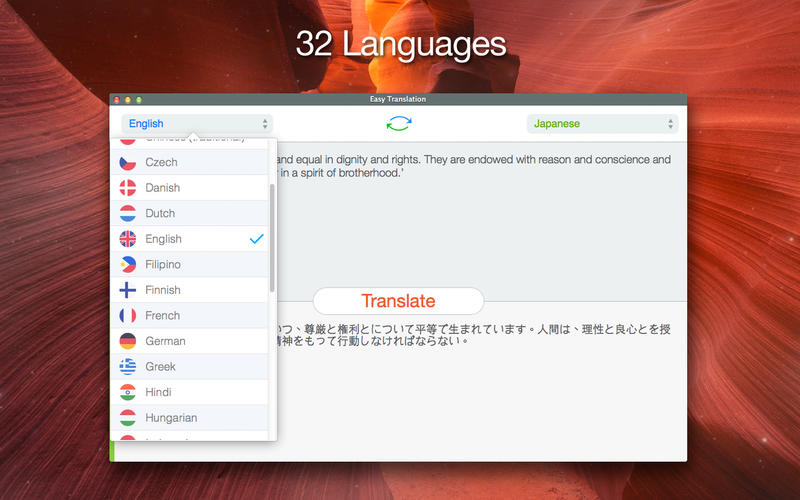Click the Japanese translation output text
The height and width of the screenshot is (500, 800).
(472, 335)
